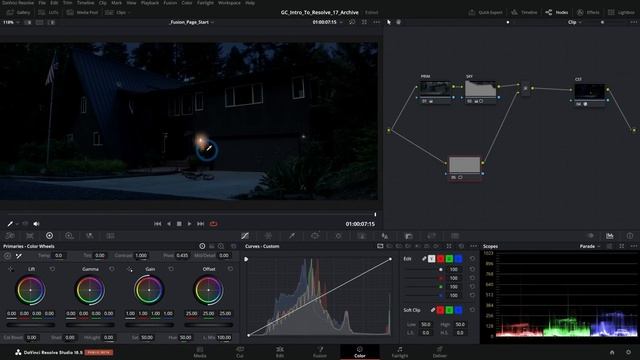Open the Power Window palette icon
Screen dimensions: 640x360
point(315,236)
